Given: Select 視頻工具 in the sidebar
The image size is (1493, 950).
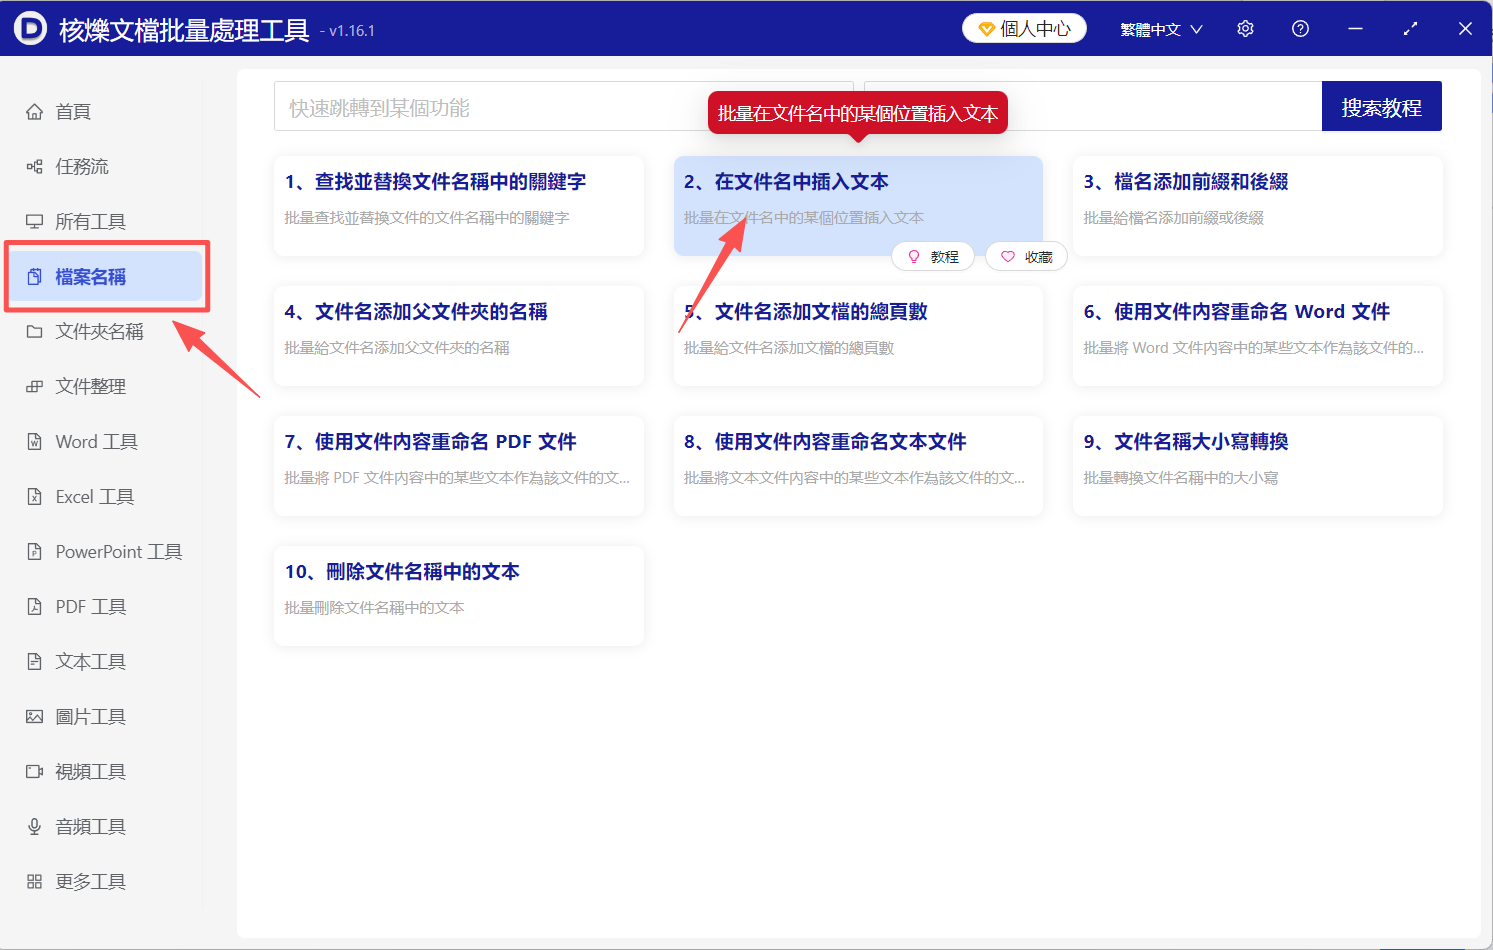Looking at the screenshot, I should coord(85,771).
